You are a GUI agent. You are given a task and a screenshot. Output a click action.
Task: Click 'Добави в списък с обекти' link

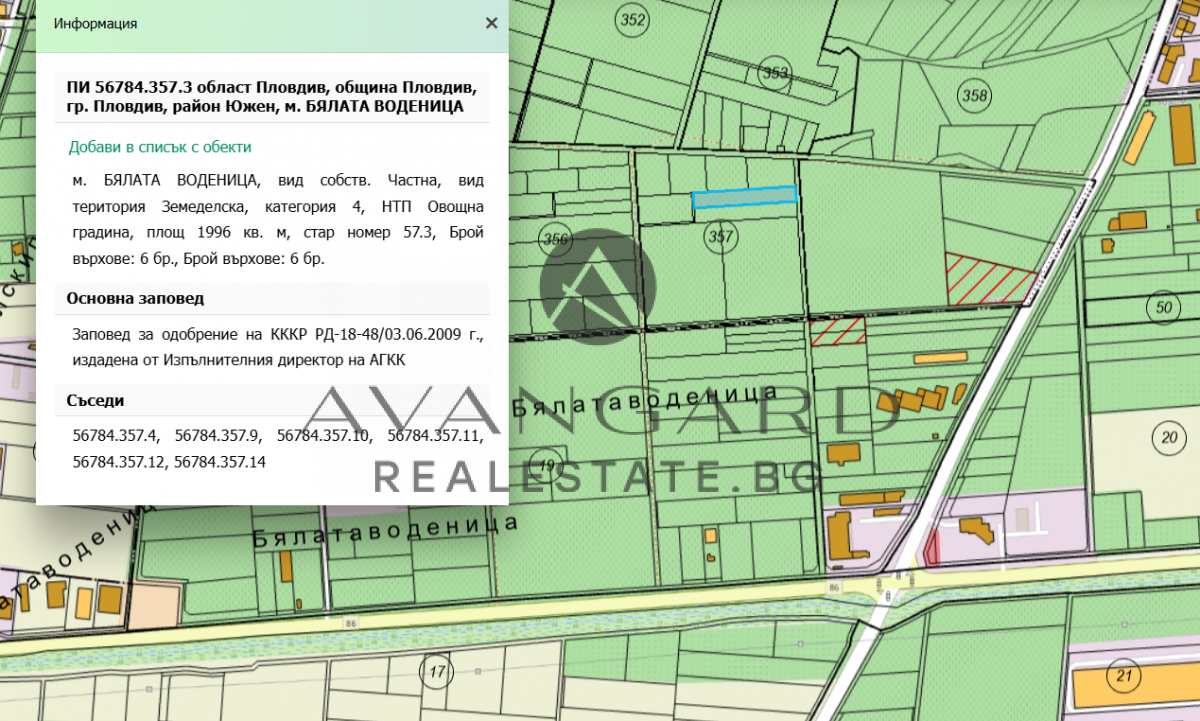point(160,147)
